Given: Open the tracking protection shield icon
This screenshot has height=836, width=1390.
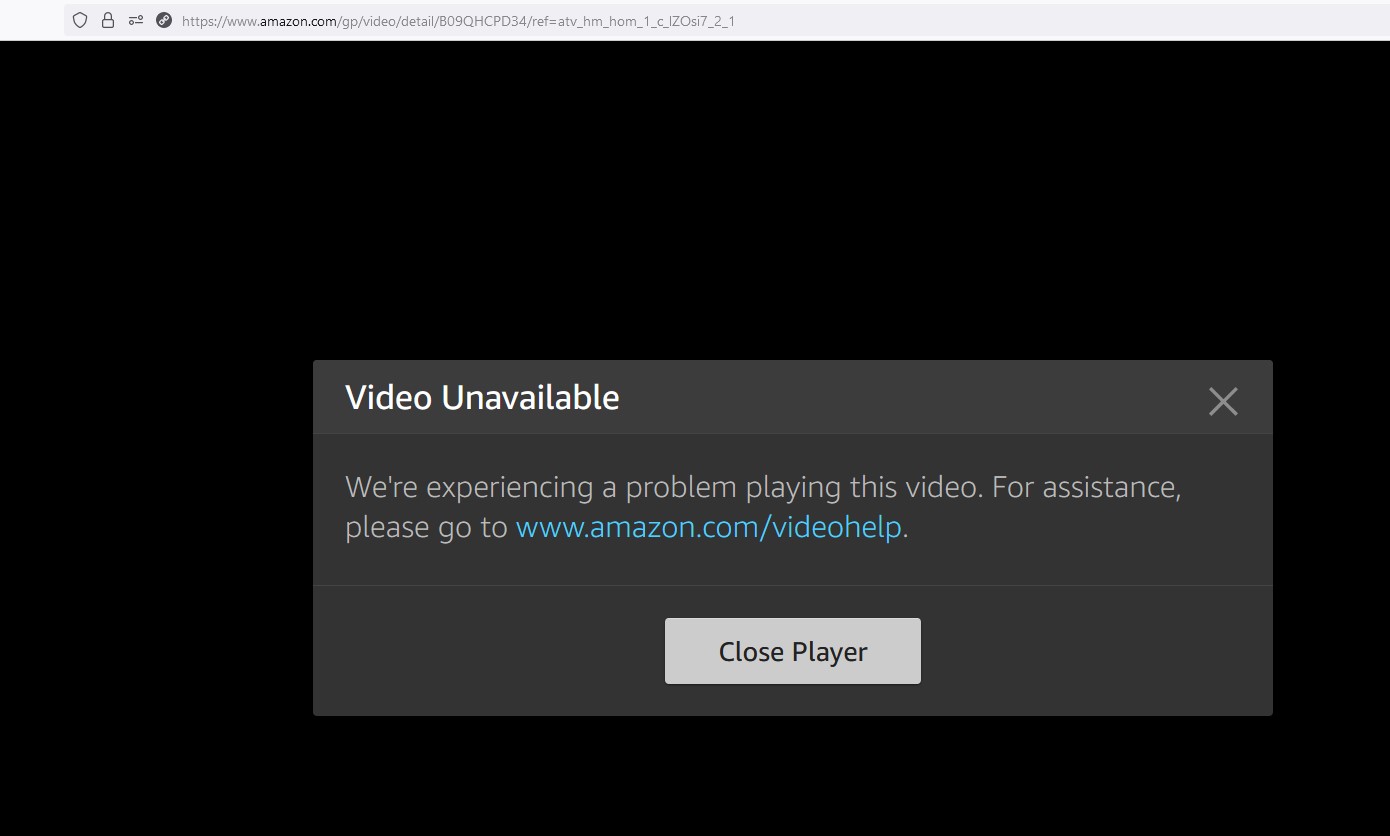Looking at the screenshot, I should [x=80, y=20].
